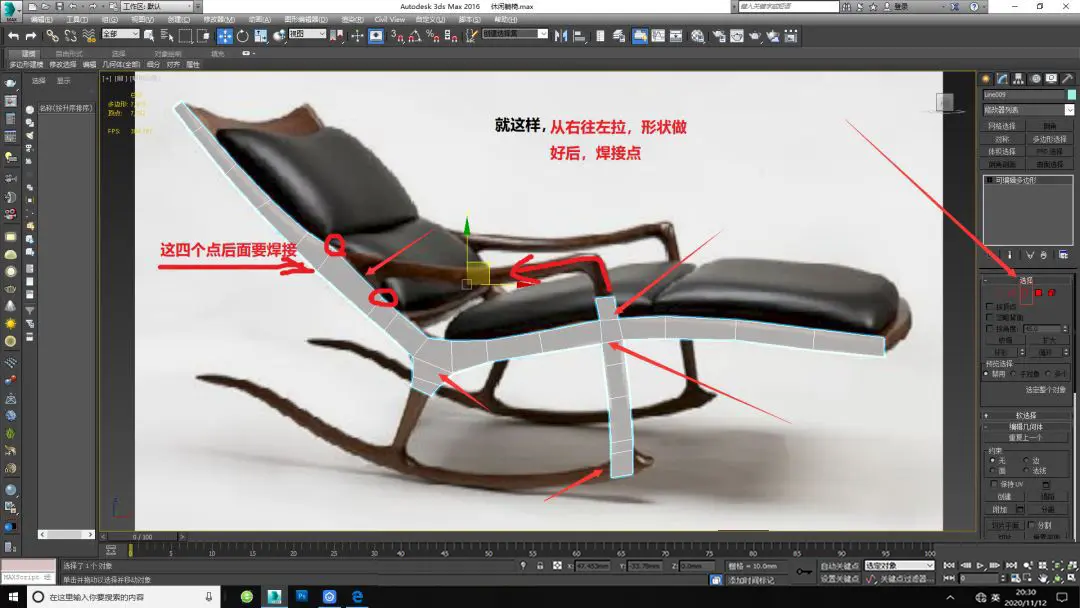Select 法线 constraint radio button
The width and height of the screenshot is (1080, 608).
pyautogui.click(x=1026, y=471)
